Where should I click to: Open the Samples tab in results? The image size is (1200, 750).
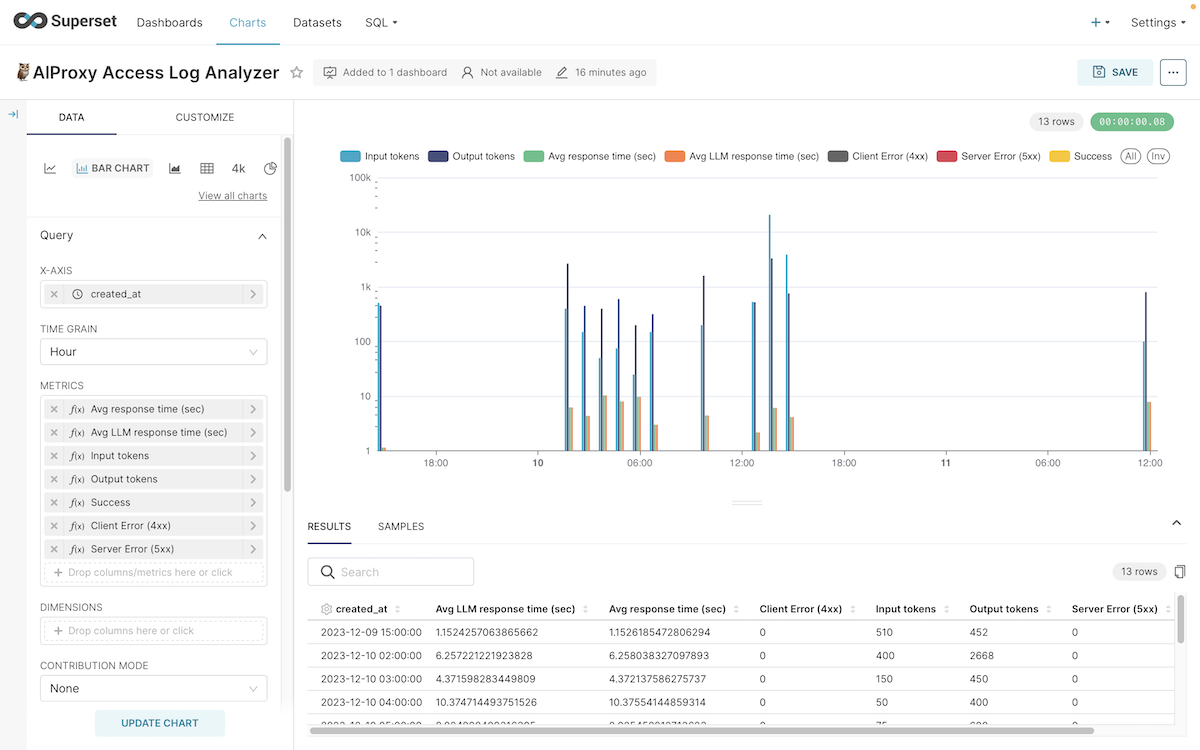pyautogui.click(x=400, y=526)
